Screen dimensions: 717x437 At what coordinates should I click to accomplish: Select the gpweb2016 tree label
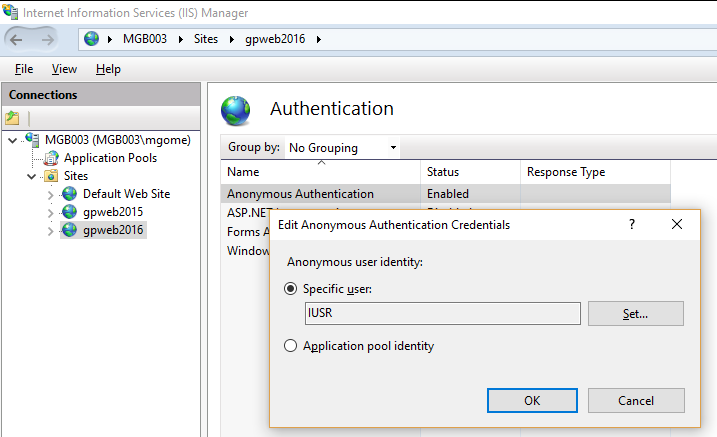113,230
